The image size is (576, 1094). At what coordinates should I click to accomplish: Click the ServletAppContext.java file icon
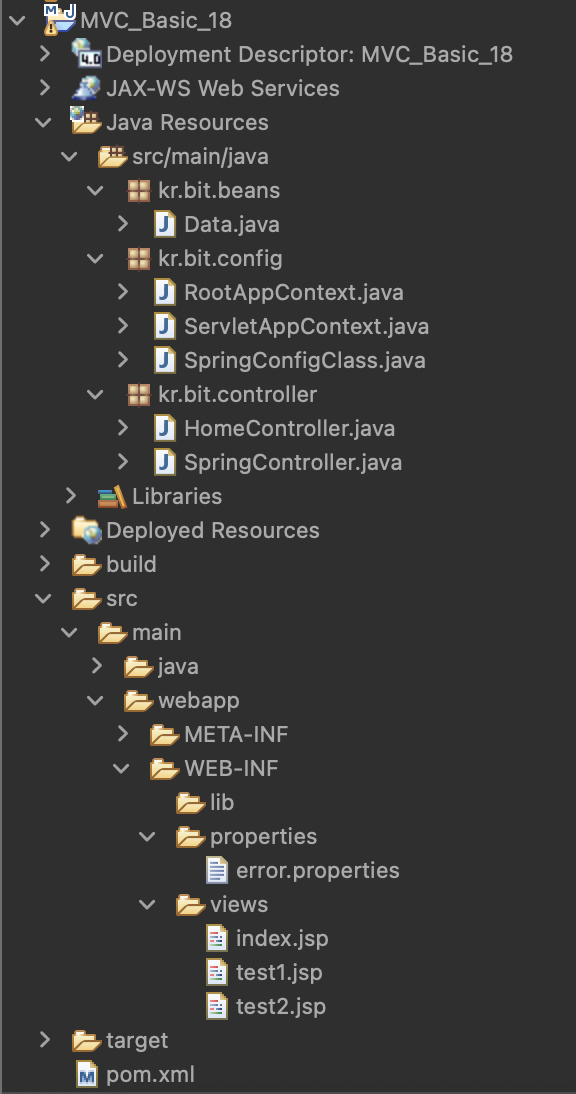[165, 326]
